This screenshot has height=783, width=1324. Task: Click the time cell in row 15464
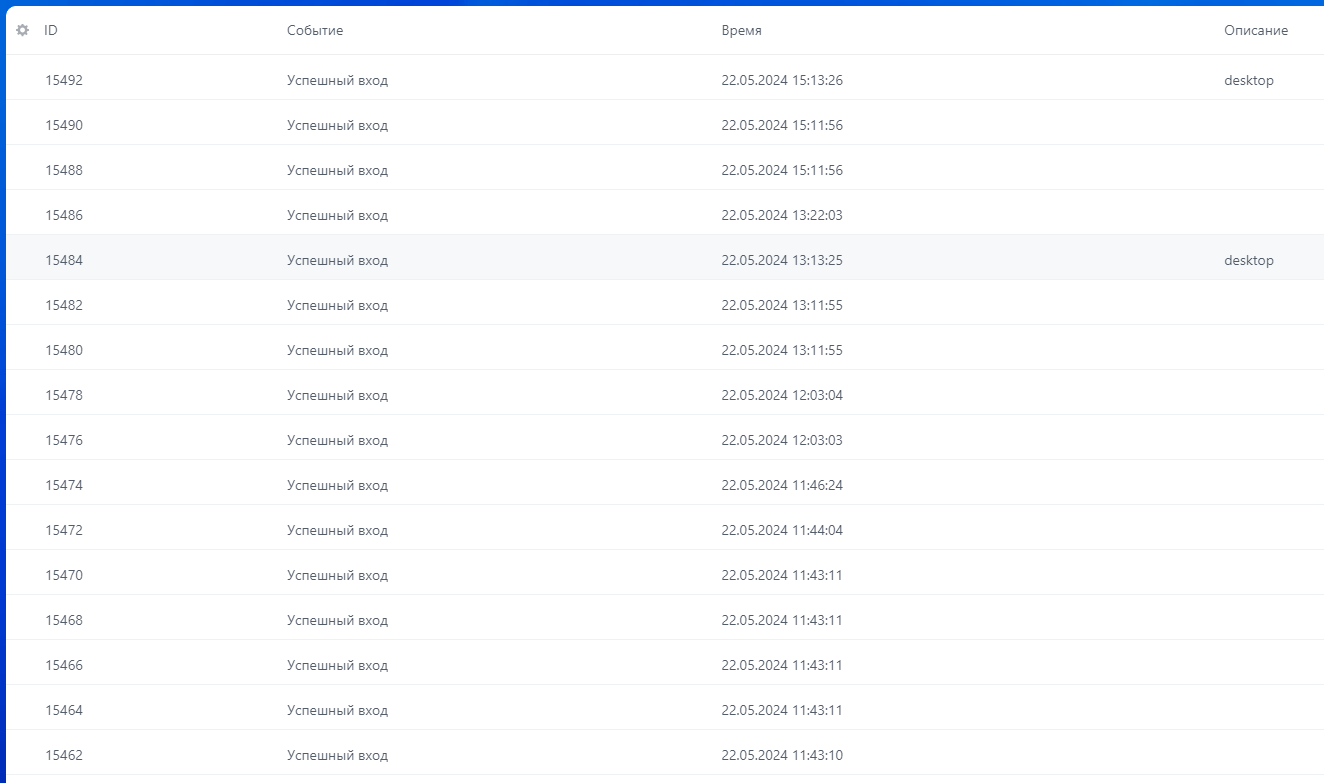(782, 710)
